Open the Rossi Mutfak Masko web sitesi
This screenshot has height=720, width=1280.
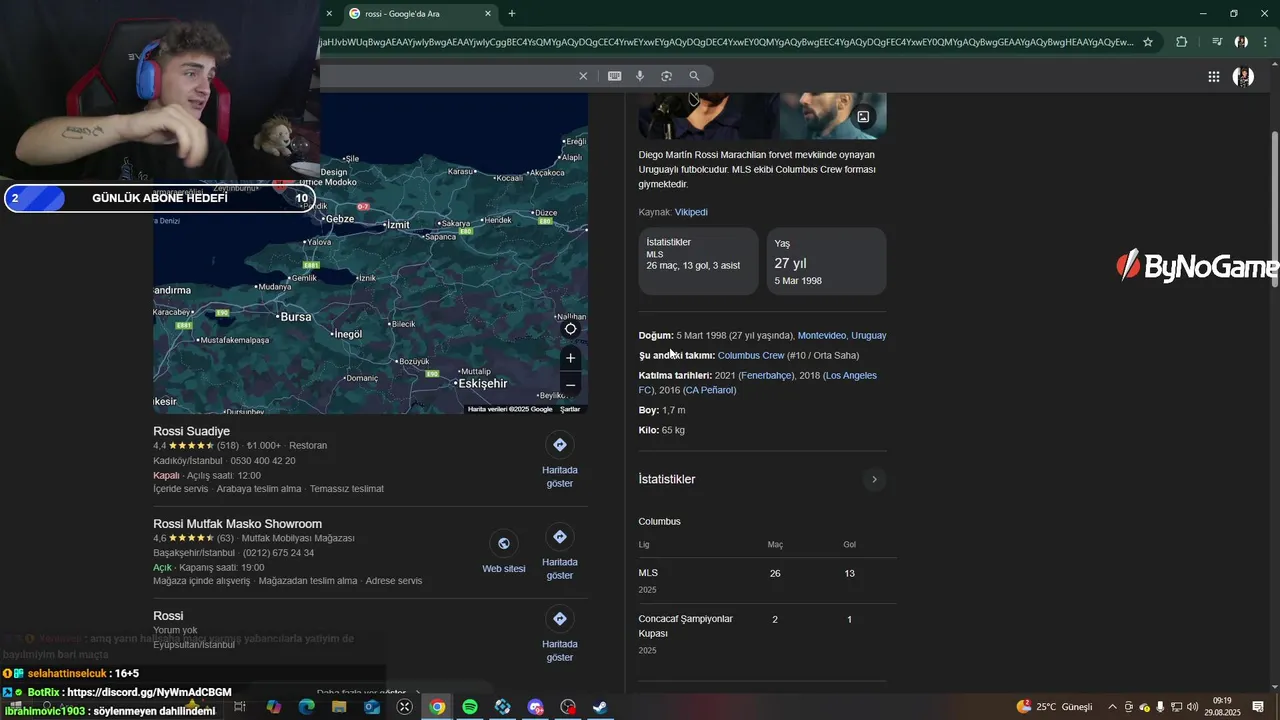[x=503, y=552]
